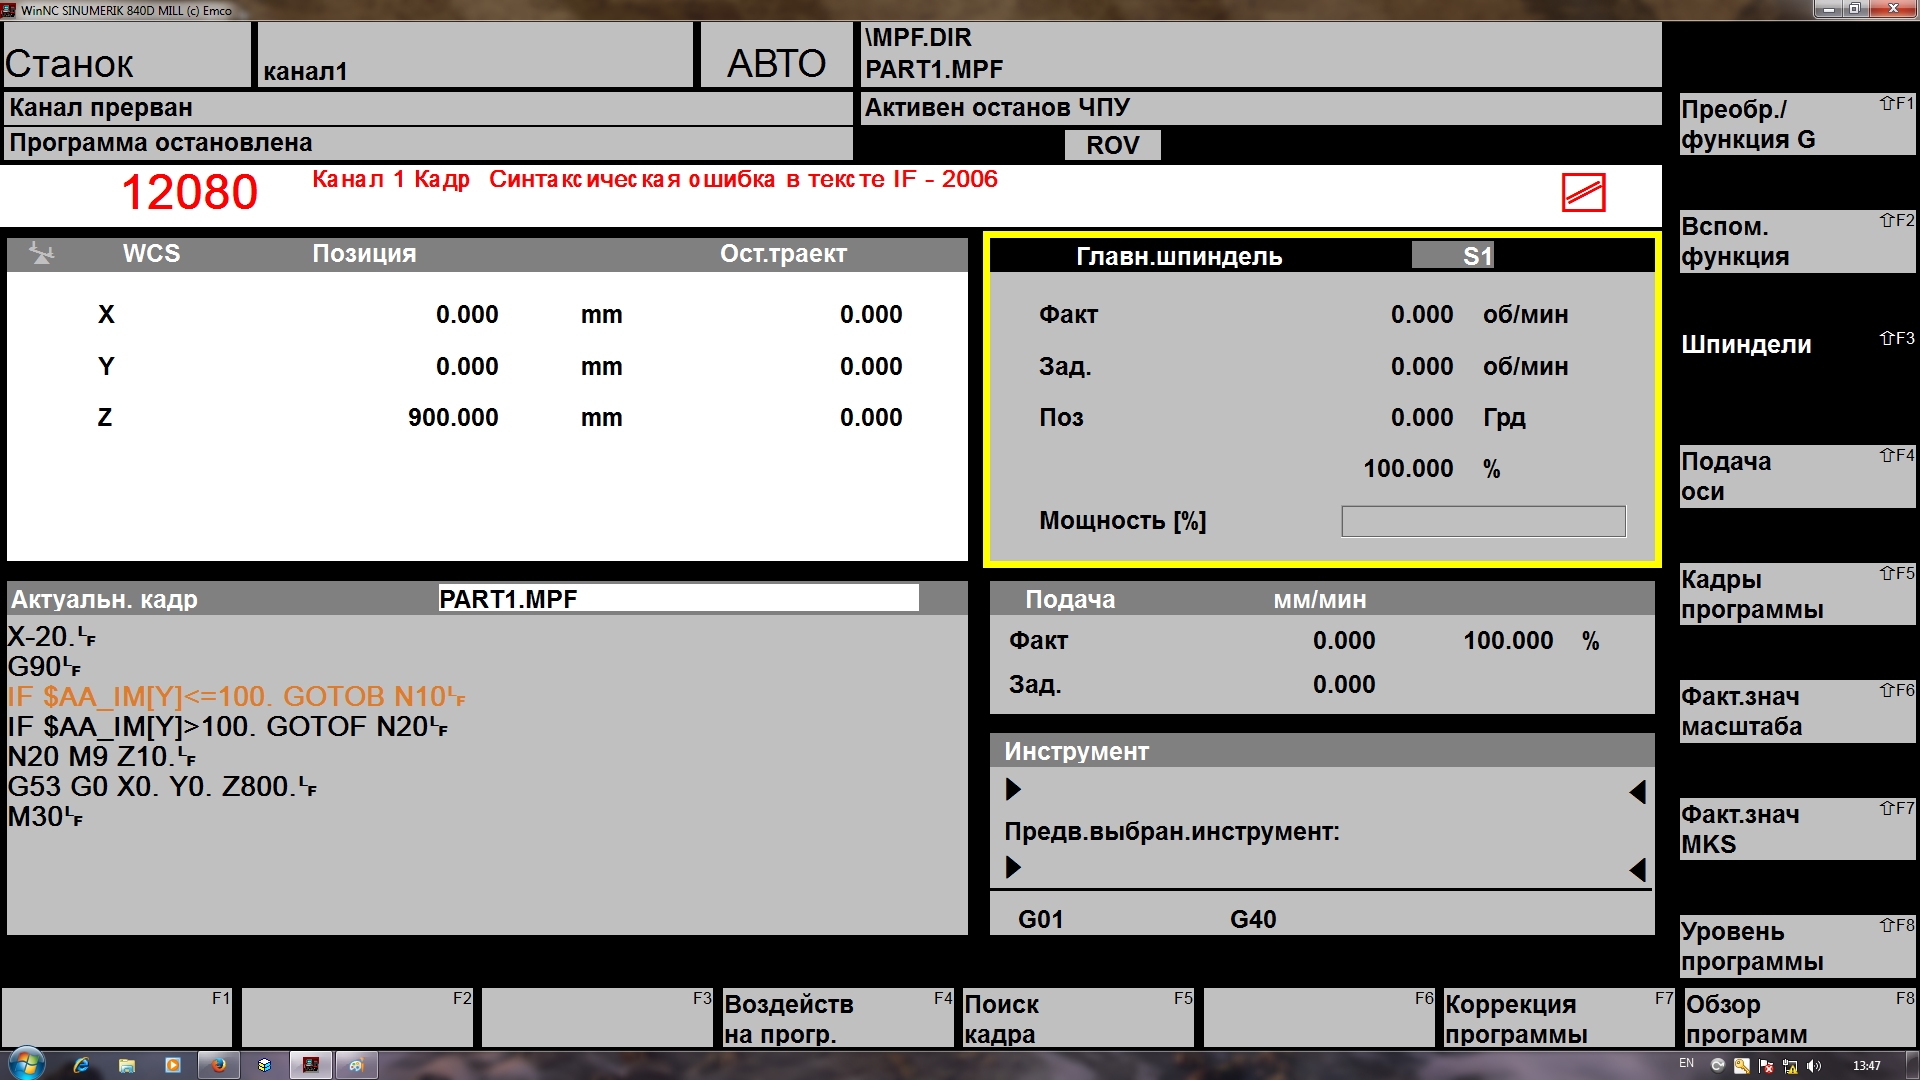1920x1080 pixels.
Task: Select program line N20 M9 Z10.
Action: [101, 756]
